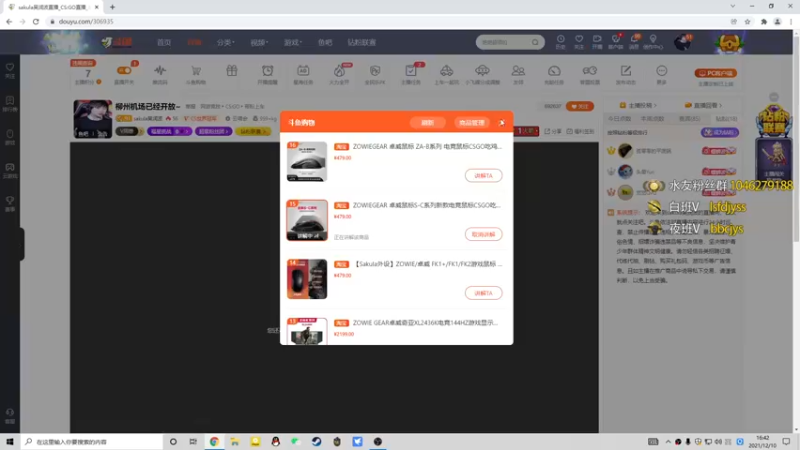Click the speedometer gauge toolbar icon
The height and width of the screenshot is (450, 800).
click(x=554, y=71)
